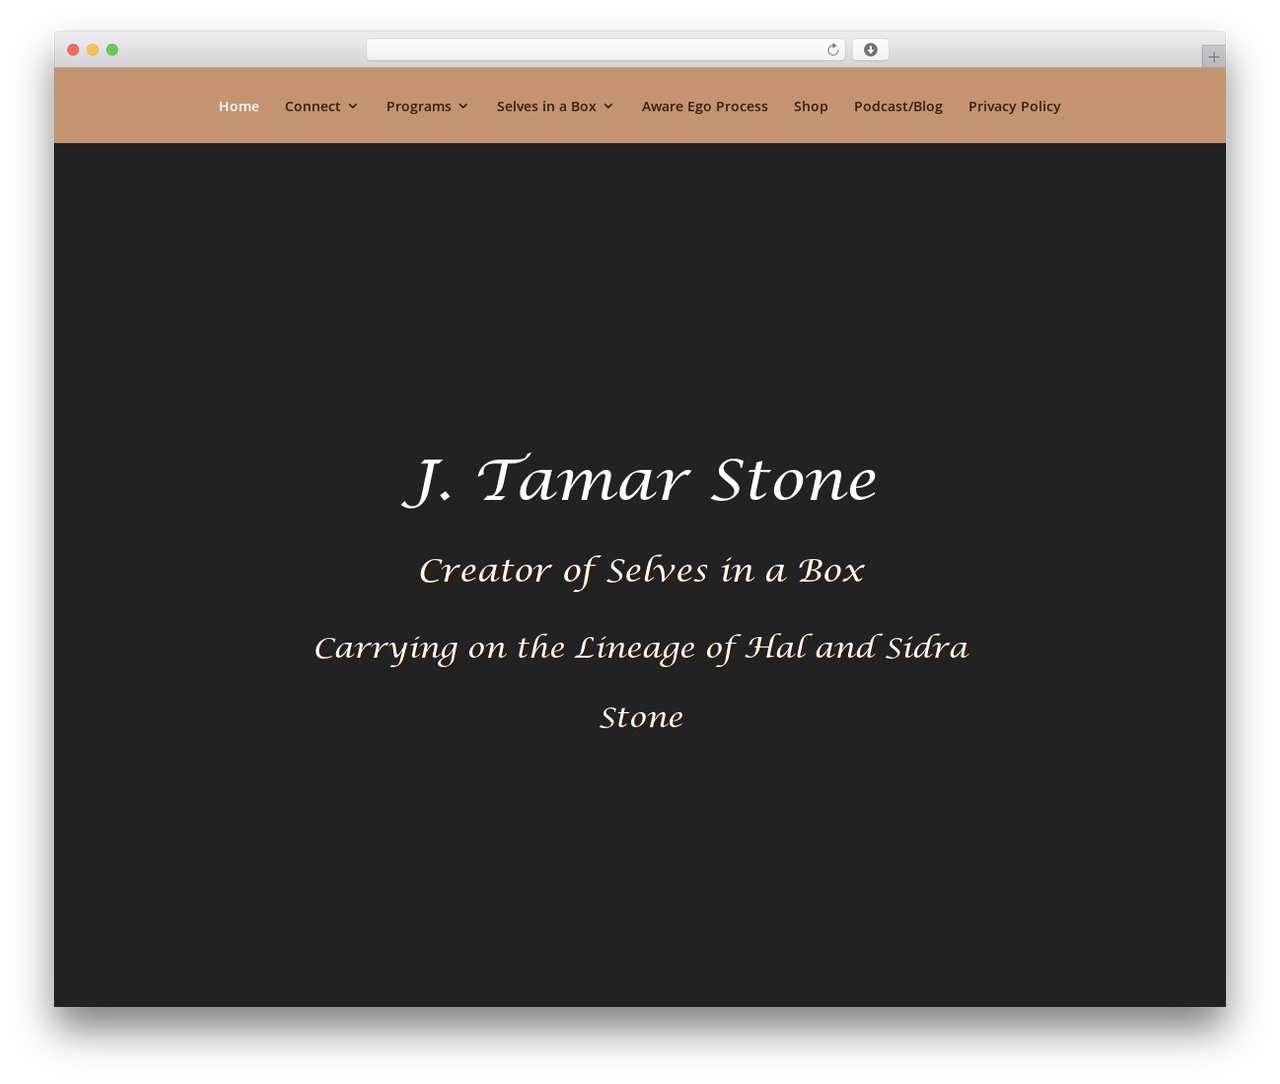Click the Creator of Selves in a Box subtitle
1280x1084 pixels.
click(641, 571)
